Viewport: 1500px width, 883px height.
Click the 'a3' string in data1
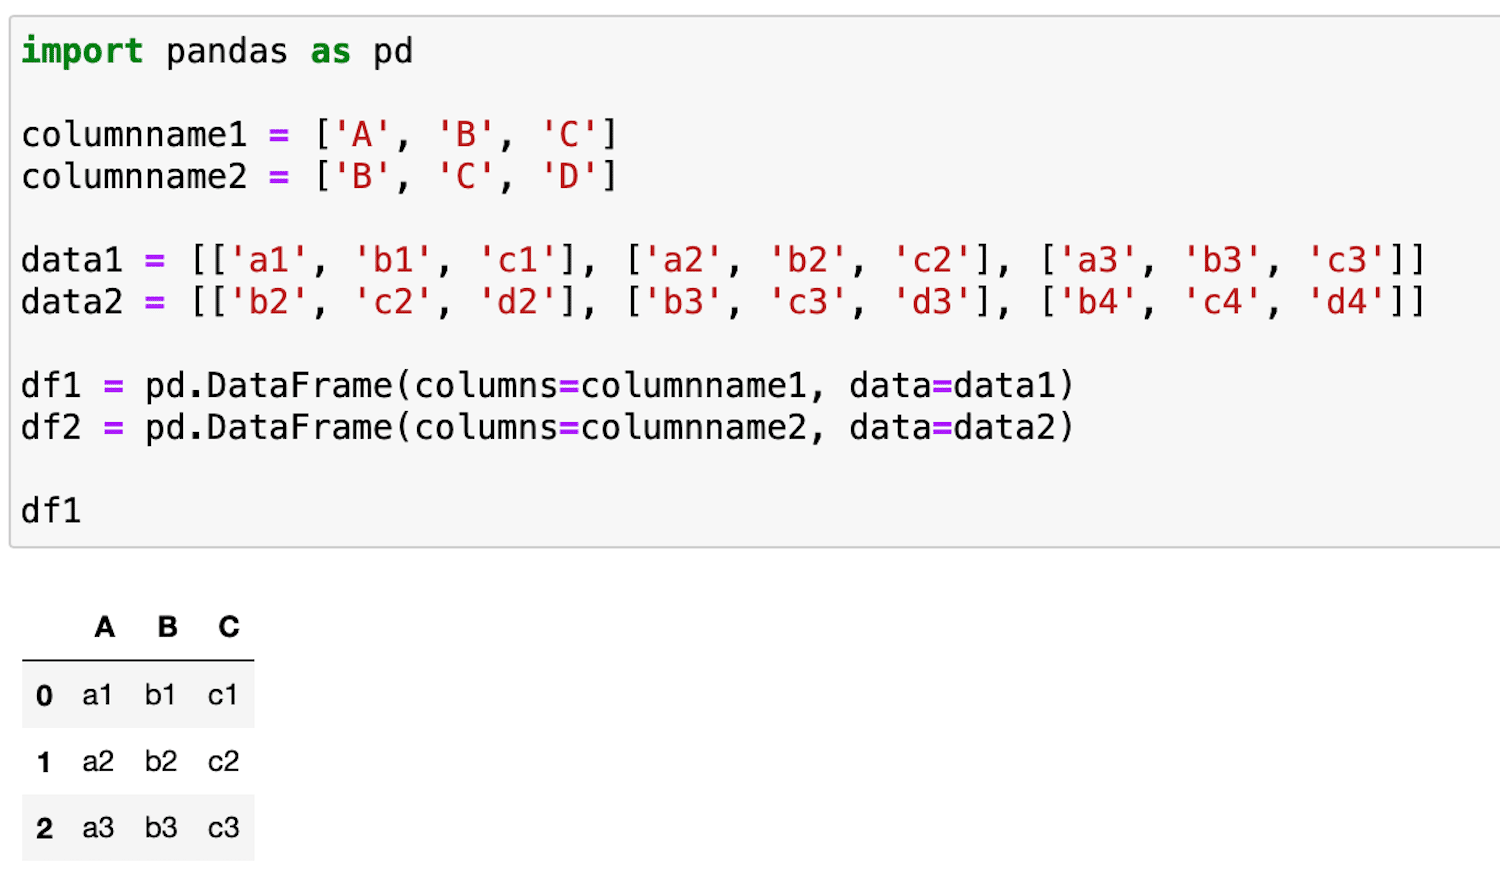(x=1097, y=260)
